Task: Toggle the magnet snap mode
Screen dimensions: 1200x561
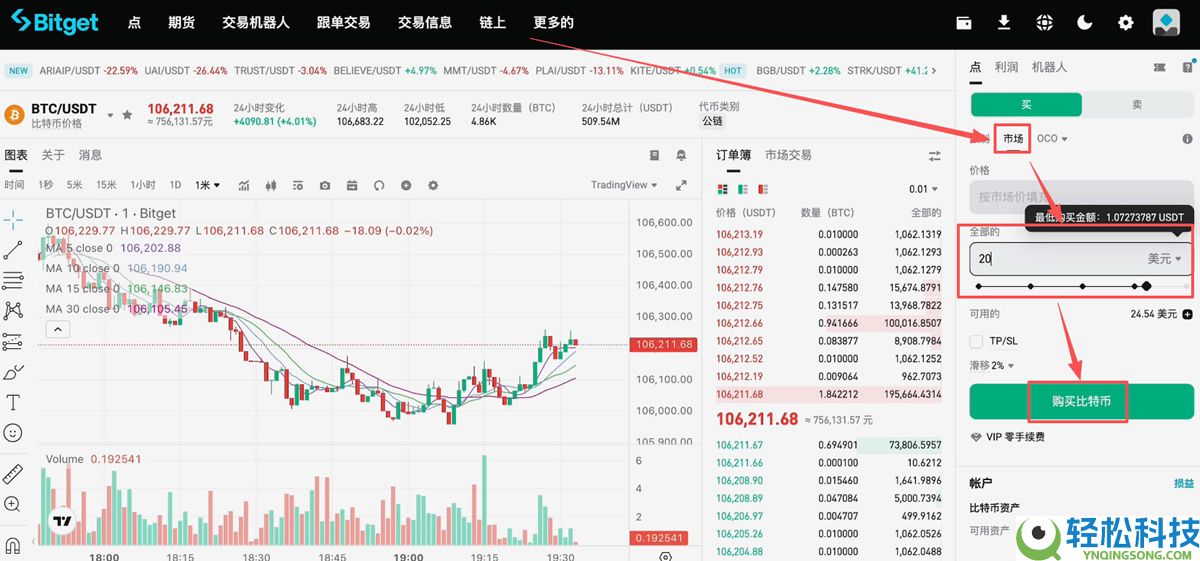Action: pyautogui.click(x=13, y=546)
